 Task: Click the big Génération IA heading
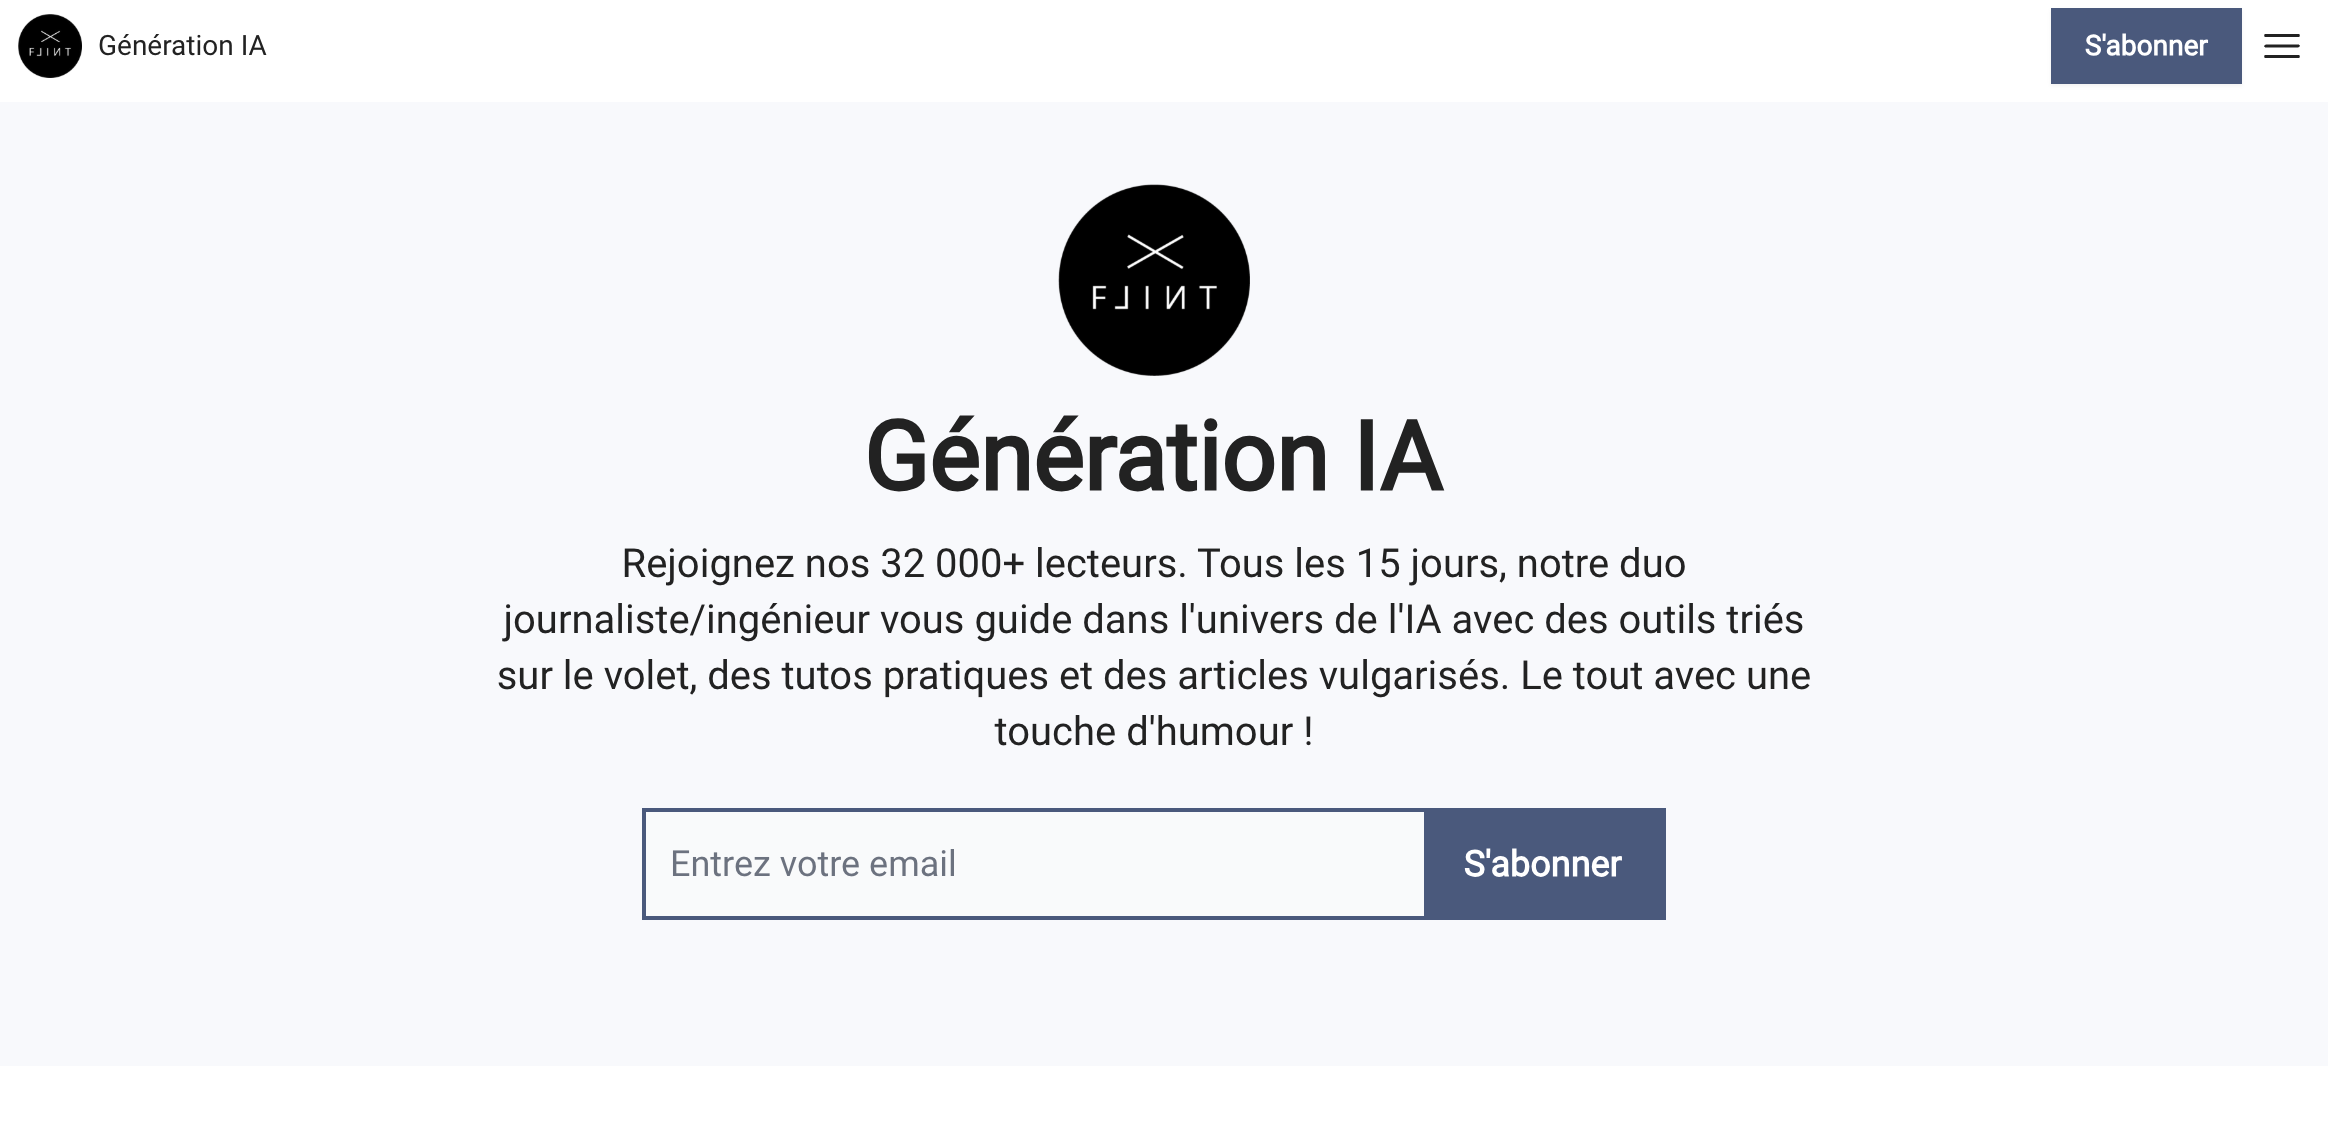click(1154, 457)
